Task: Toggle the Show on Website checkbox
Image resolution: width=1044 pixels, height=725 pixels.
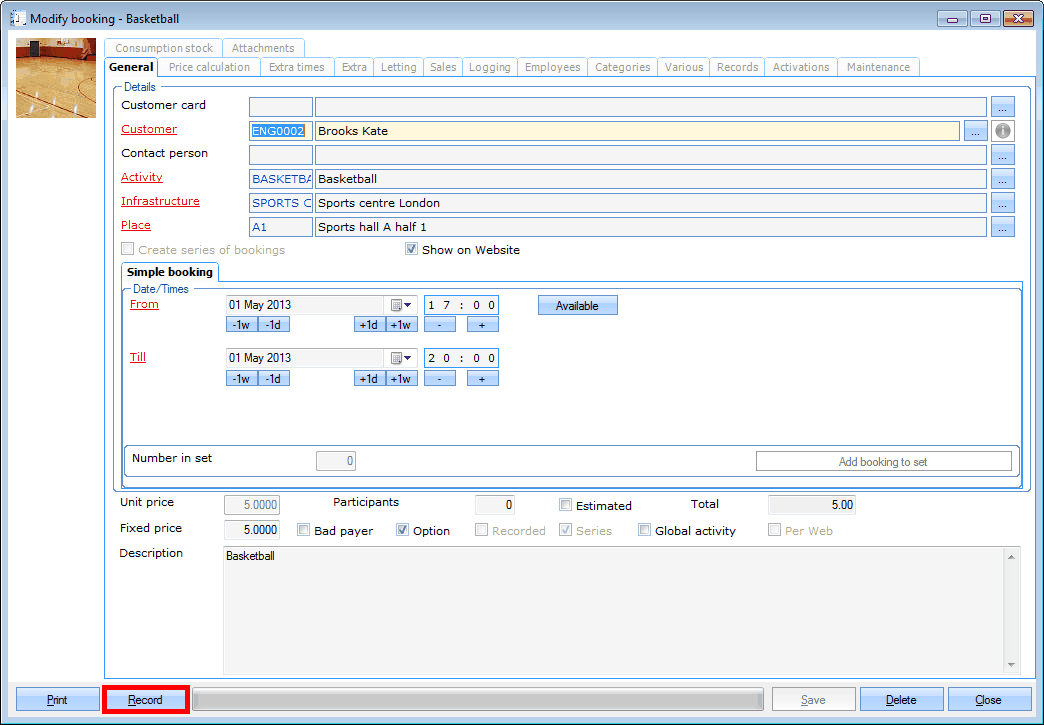Action: (x=412, y=250)
